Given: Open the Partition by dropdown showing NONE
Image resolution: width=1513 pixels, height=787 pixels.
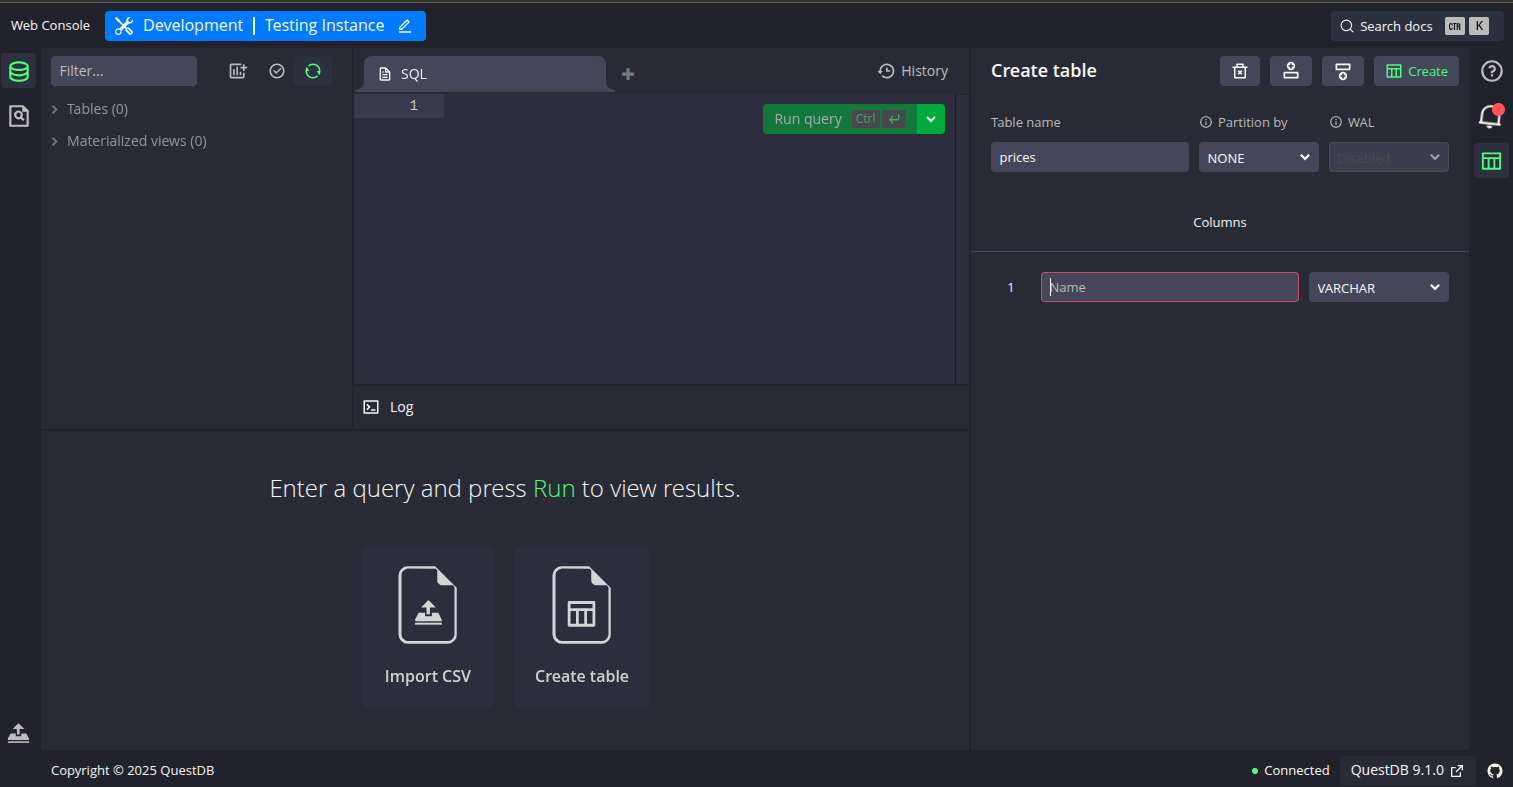Looking at the screenshot, I should pyautogui.click(x=1258, y=157).
